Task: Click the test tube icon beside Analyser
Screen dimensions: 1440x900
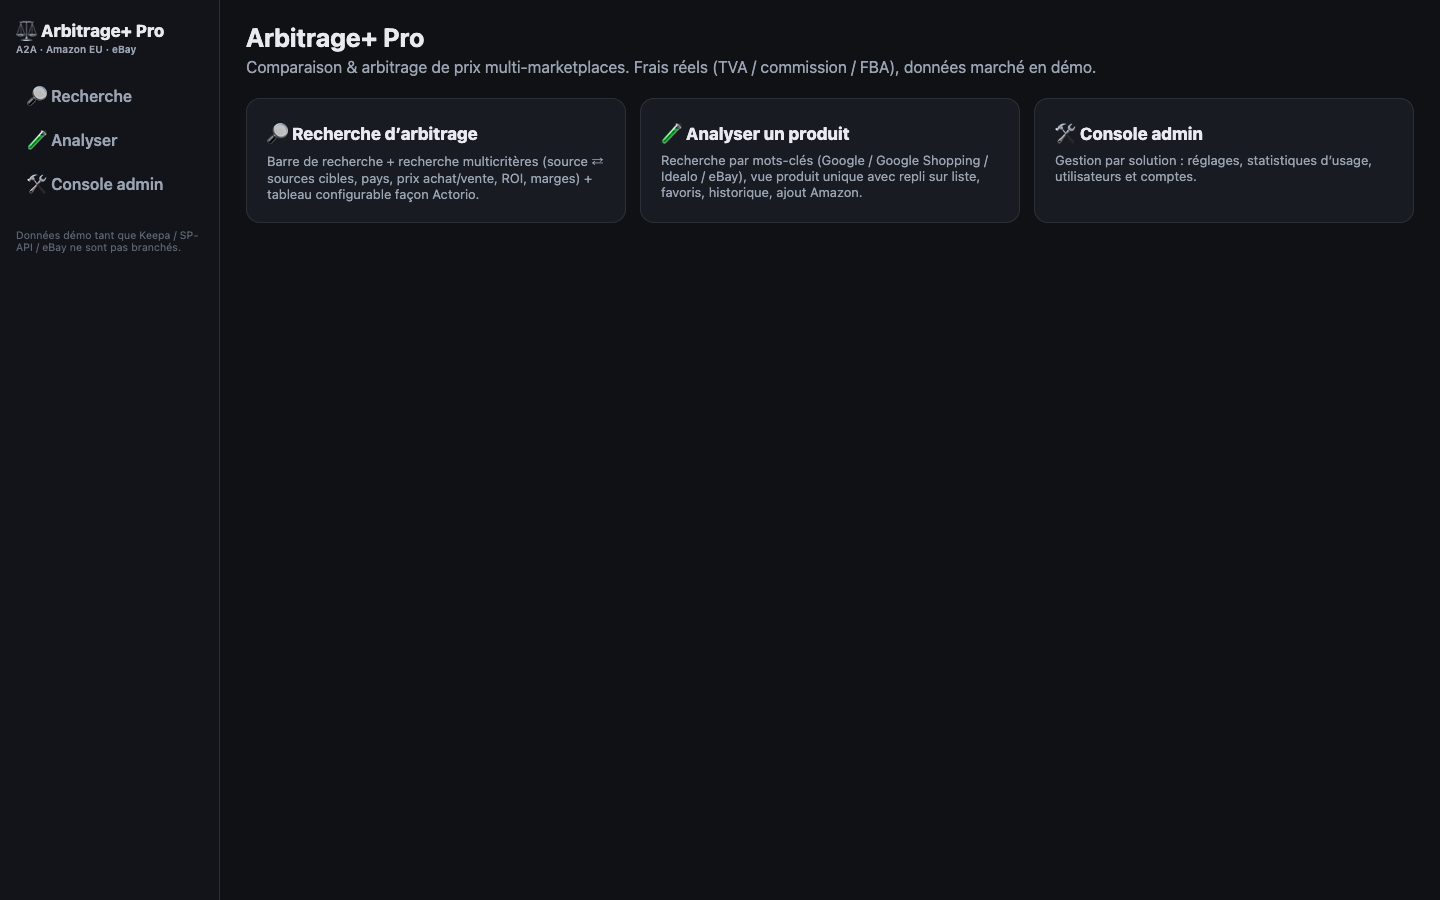Action: 37,140
